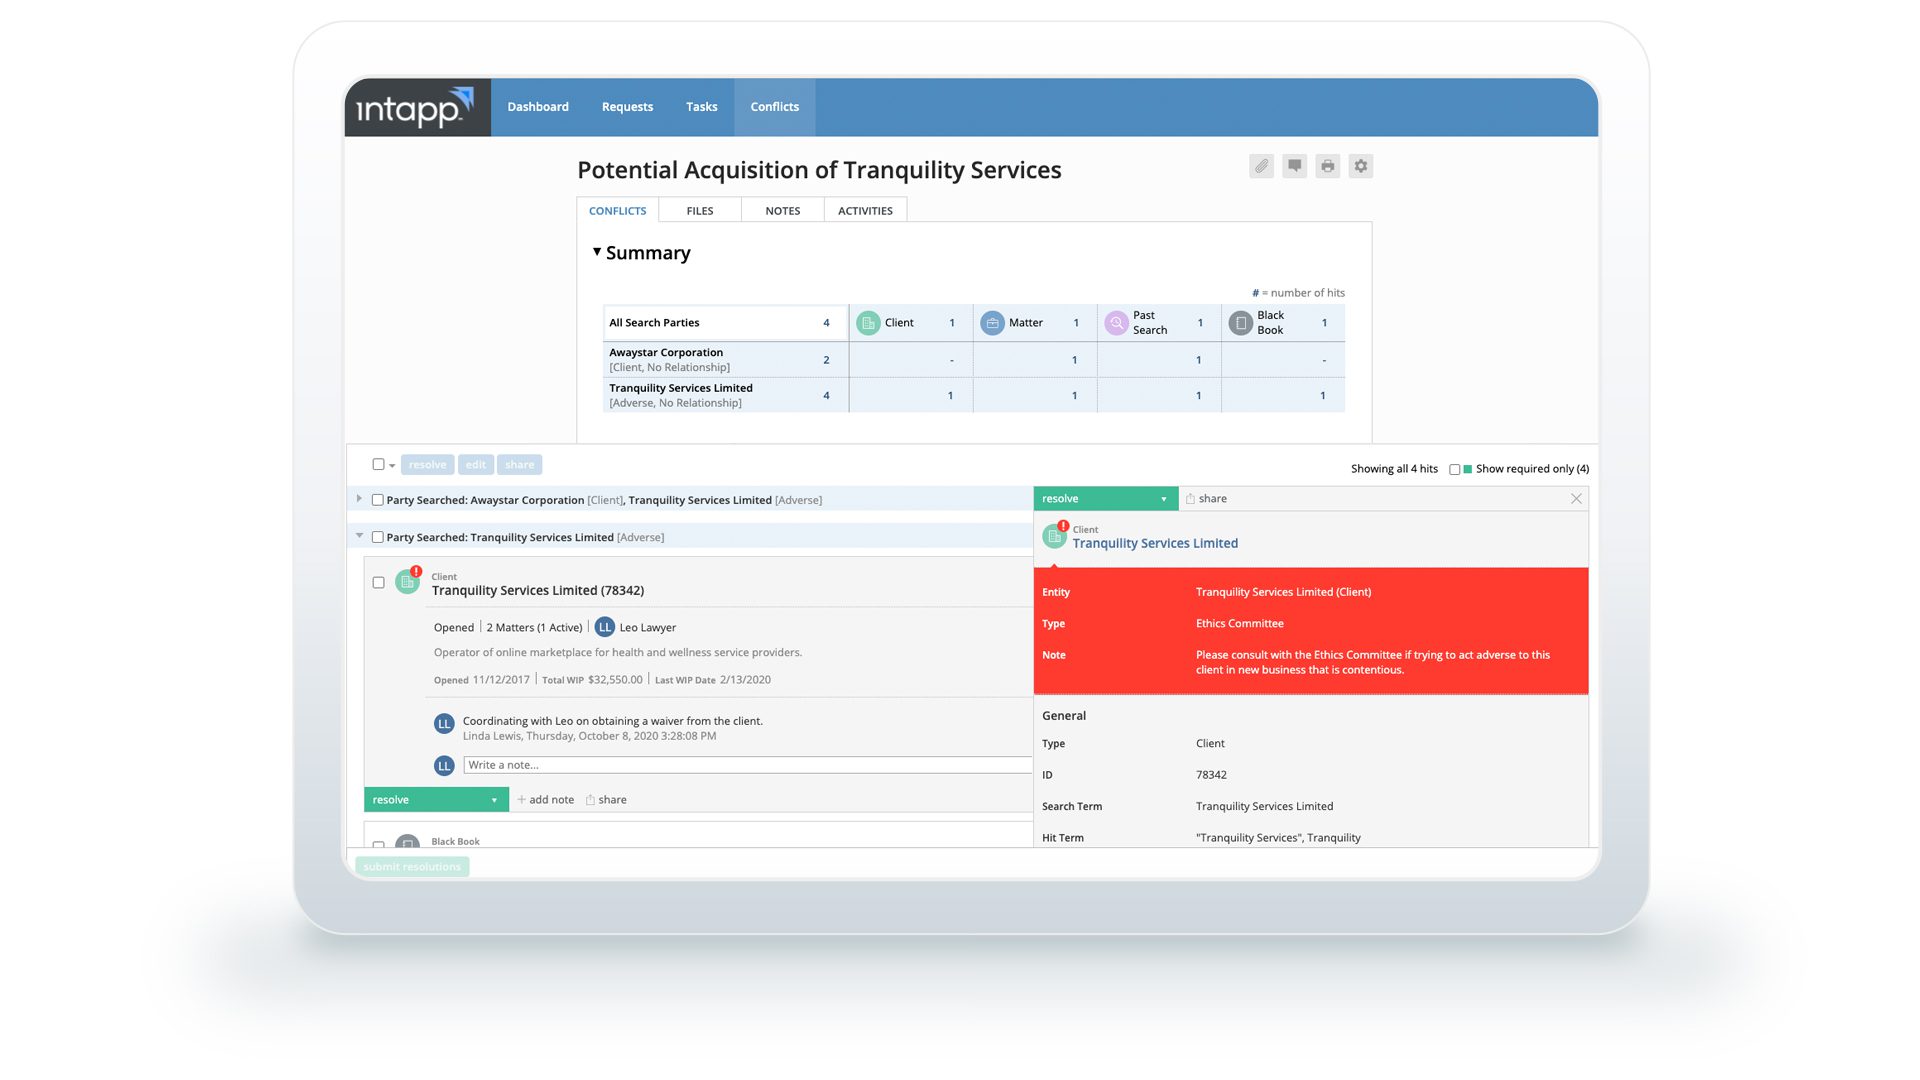Go to the Dashboard menu

538,107
